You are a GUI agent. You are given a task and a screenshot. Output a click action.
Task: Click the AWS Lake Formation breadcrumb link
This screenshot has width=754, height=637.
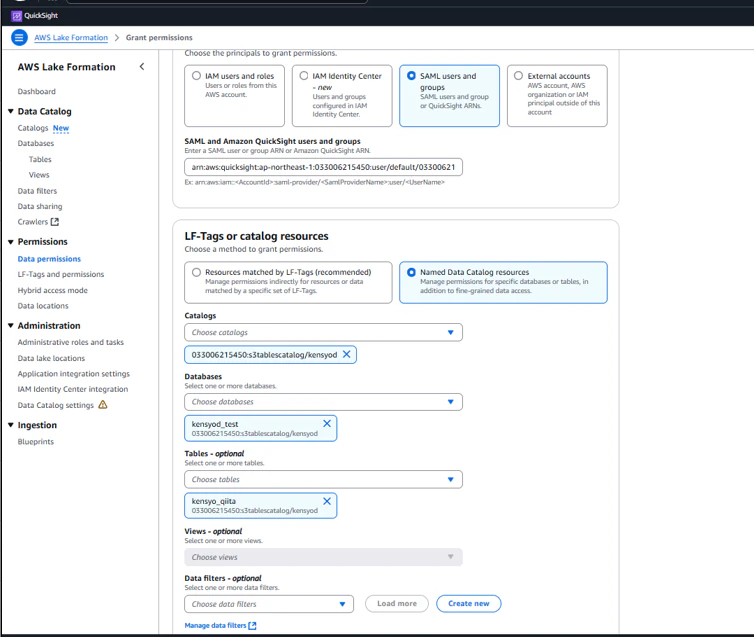click(x=71, y=37)
